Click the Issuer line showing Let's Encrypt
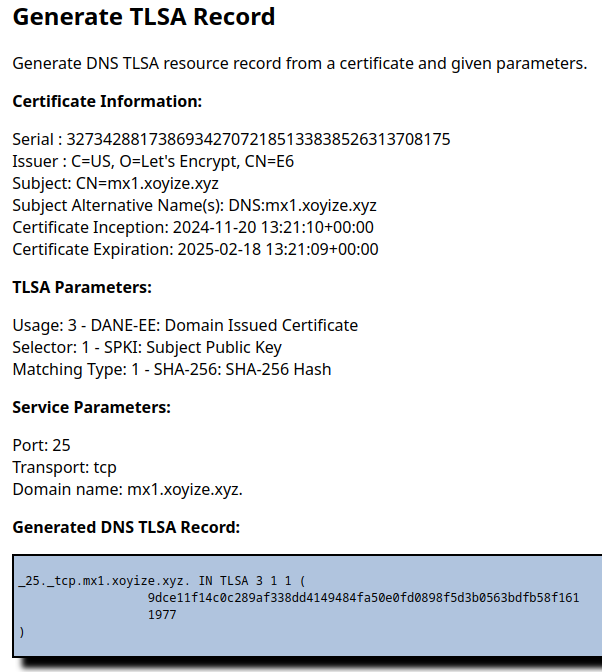Image resolution: width=602 pixels, height=672 pixels. (x=153, y=161)
